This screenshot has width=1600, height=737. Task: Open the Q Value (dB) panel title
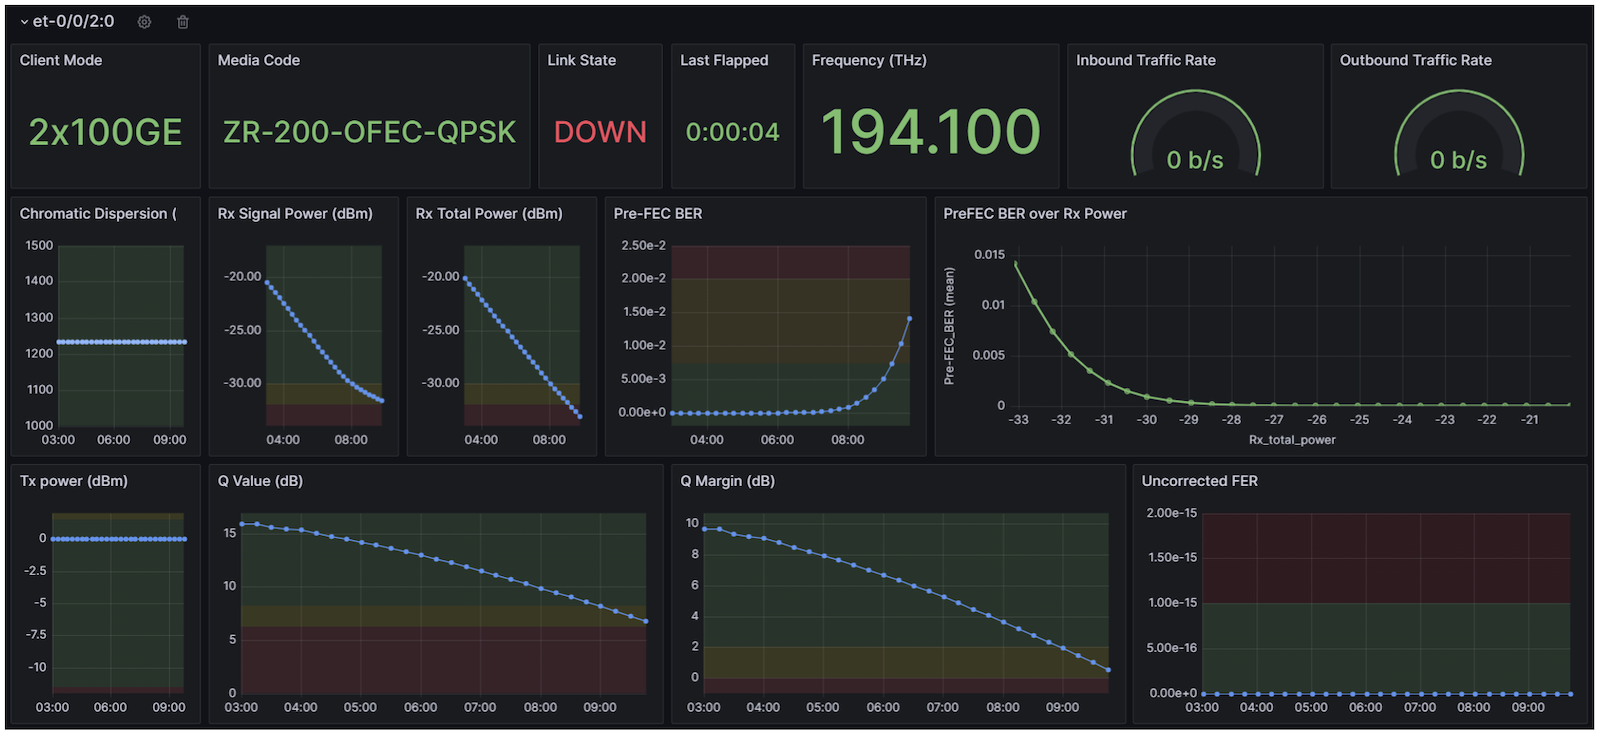coord(260,481)
